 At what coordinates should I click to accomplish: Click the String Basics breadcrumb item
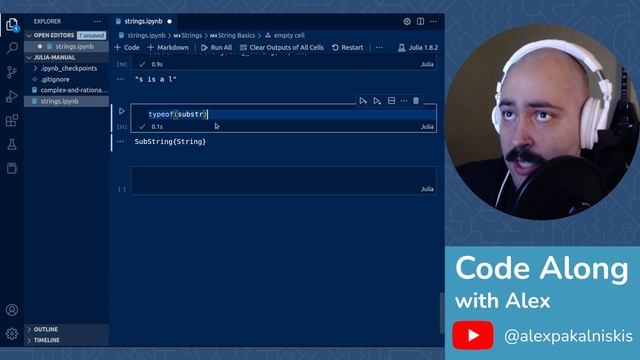point(236,36)
